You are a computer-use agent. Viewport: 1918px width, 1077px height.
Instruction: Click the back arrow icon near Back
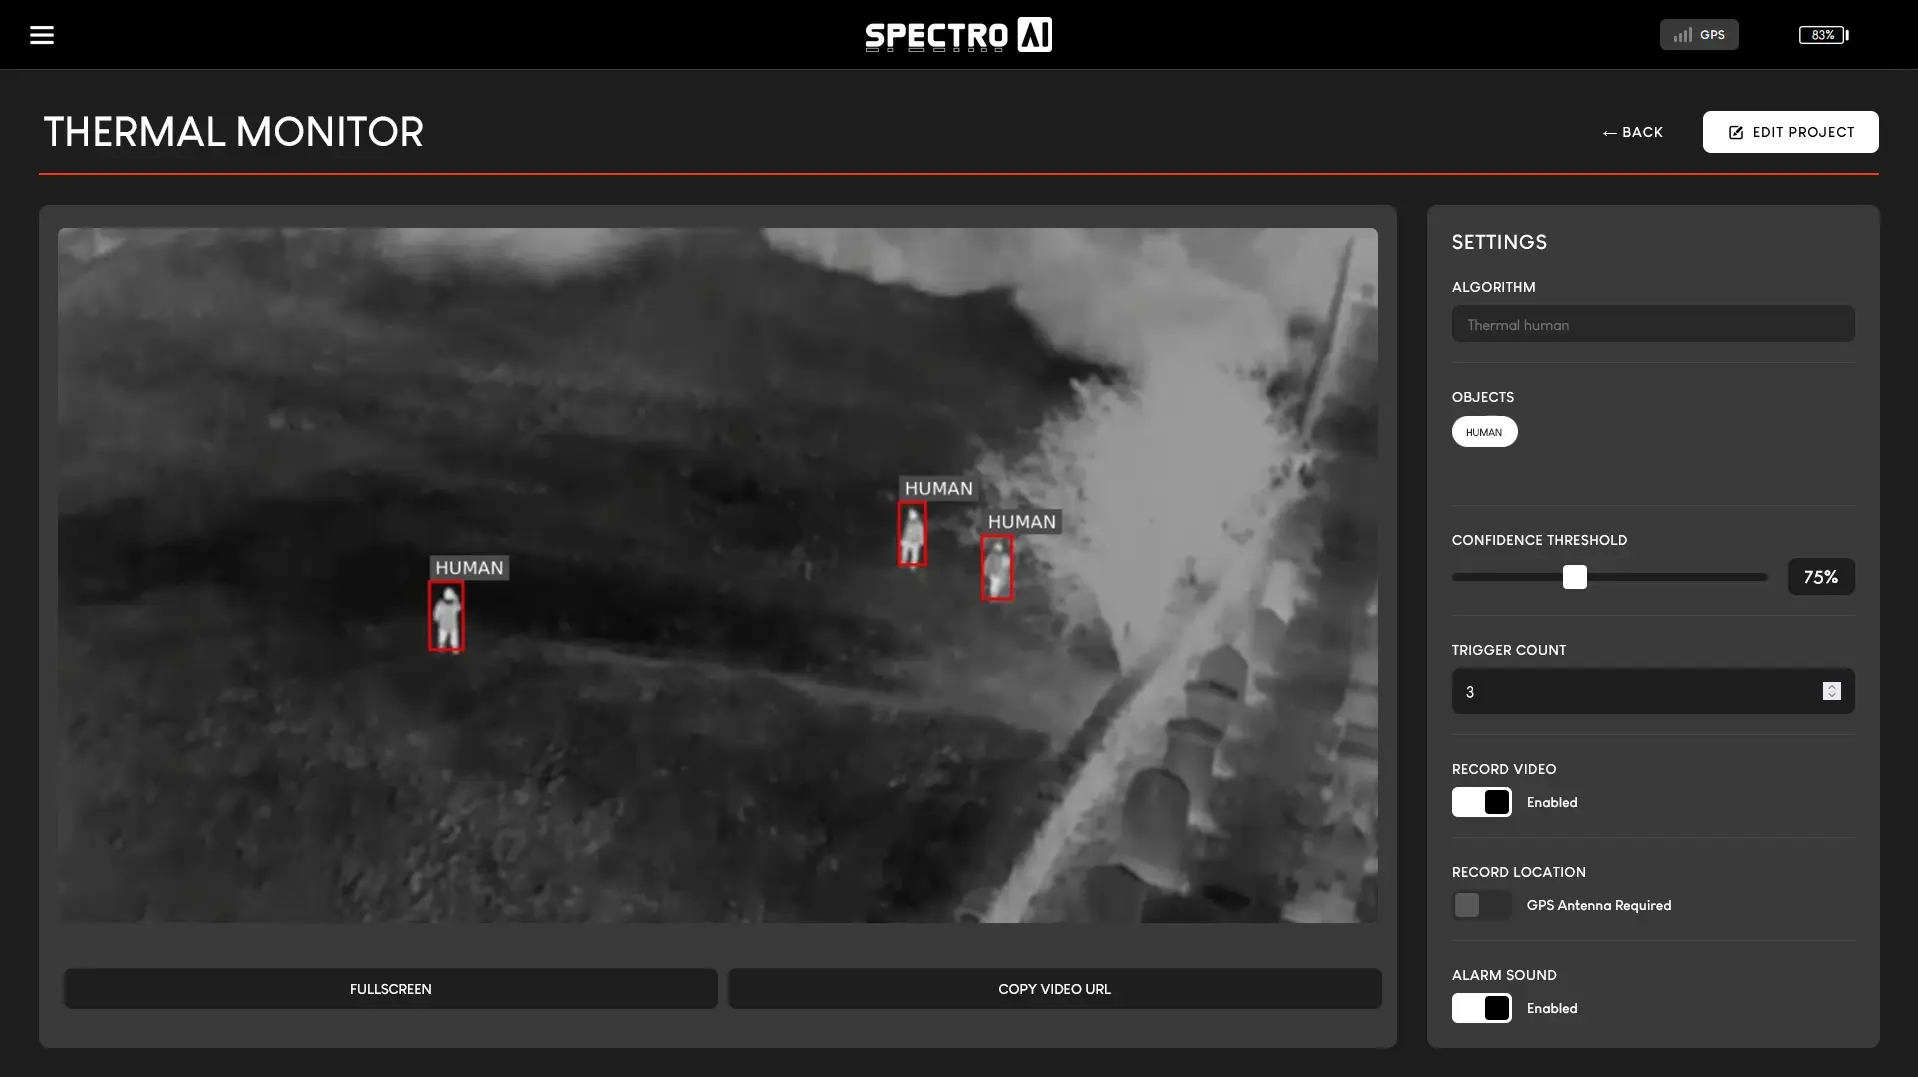pyautogui.click(x=1610, y=132)
